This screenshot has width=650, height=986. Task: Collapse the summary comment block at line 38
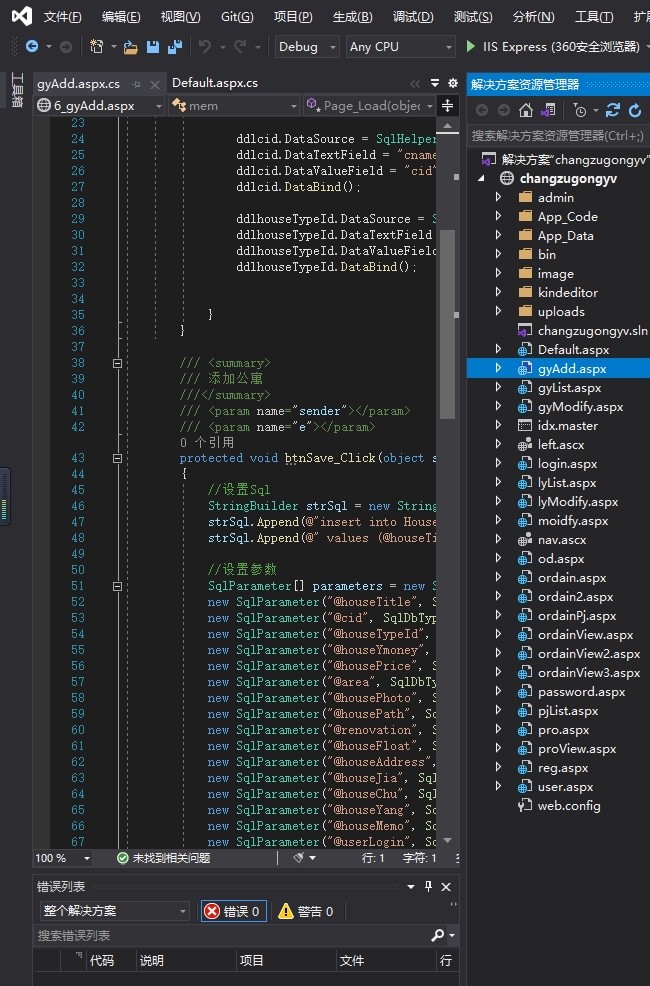(x=117, y=363)
